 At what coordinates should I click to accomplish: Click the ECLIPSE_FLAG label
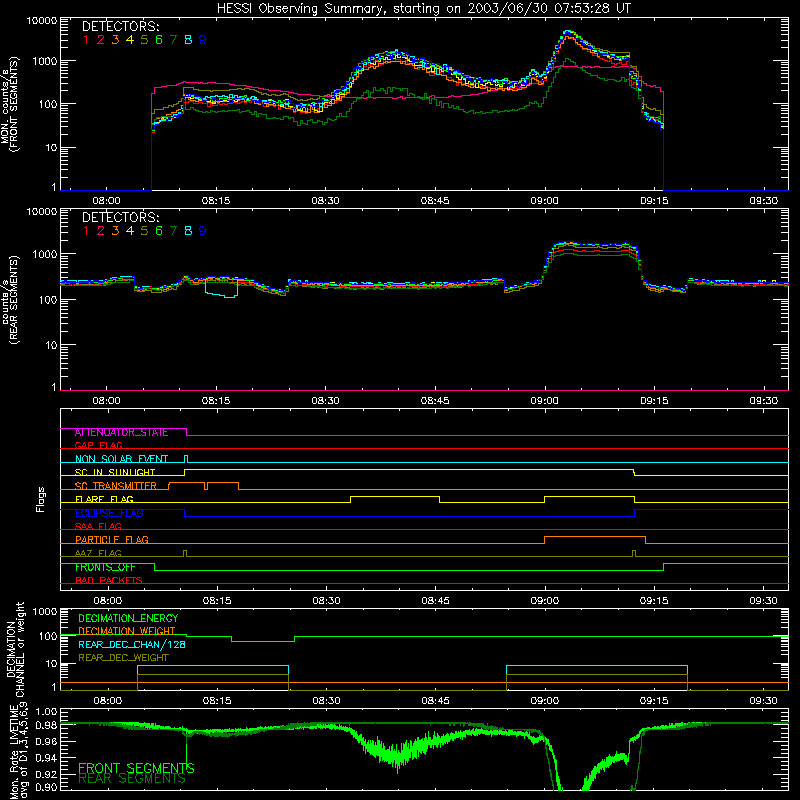pos(109,513)
